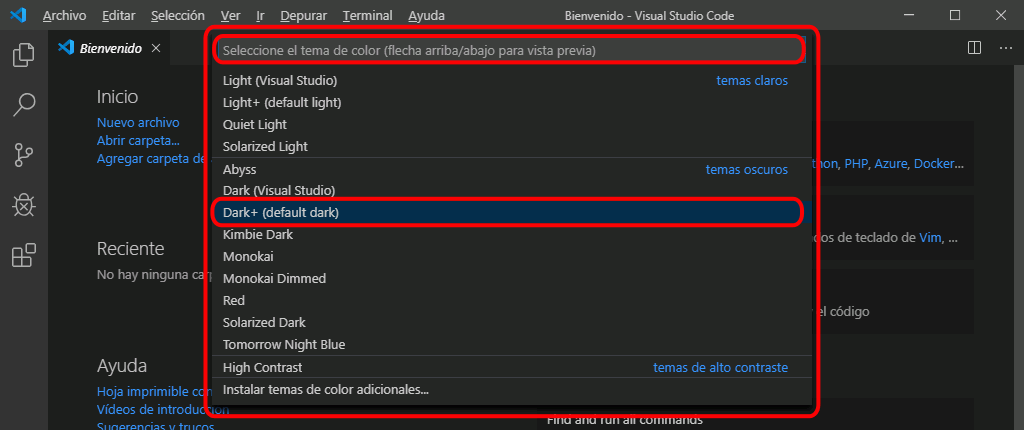Click the Abrir carpeta link
The height and width of the screenshot is (430, 1024).
138,140
